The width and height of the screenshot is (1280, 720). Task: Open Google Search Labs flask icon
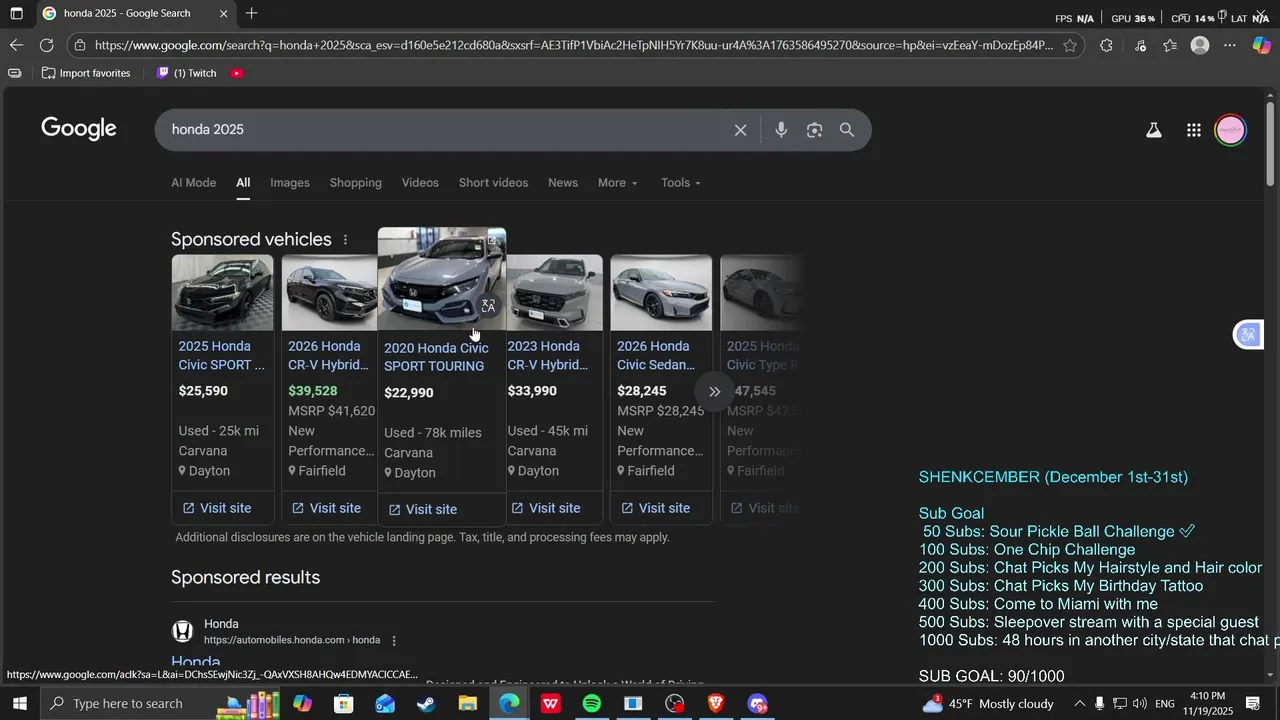pos(1154,130)
